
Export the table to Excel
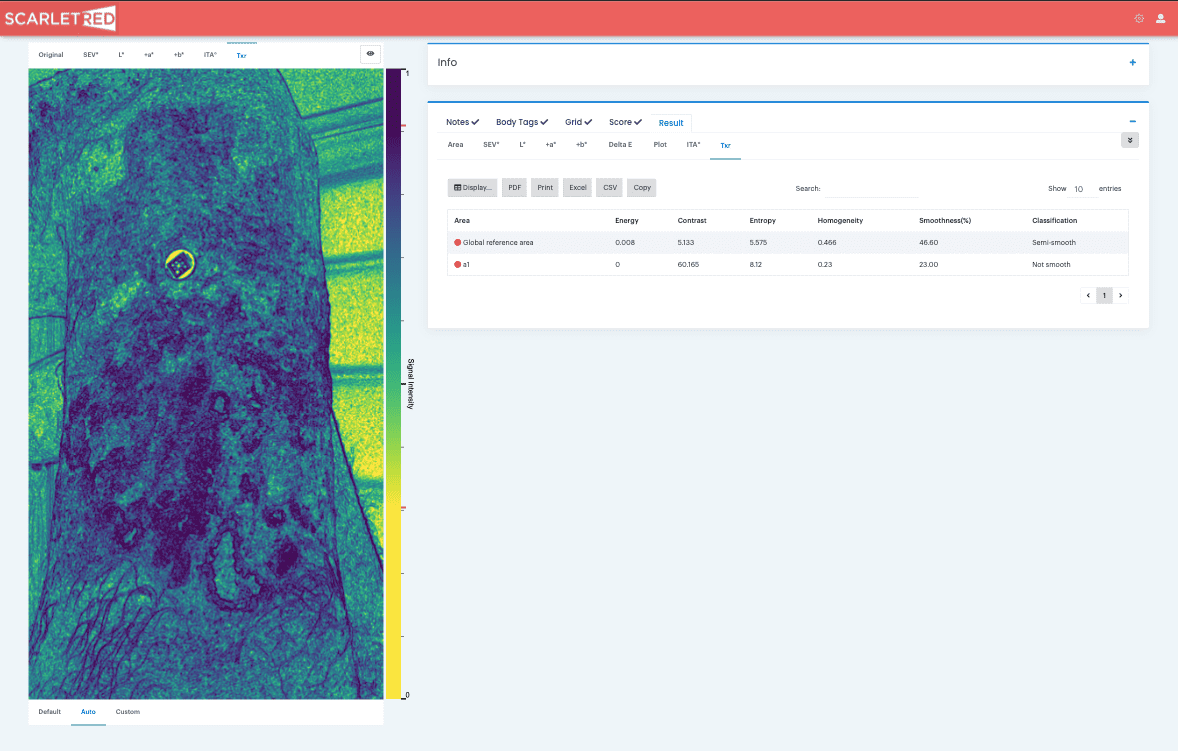pos(578,188)
